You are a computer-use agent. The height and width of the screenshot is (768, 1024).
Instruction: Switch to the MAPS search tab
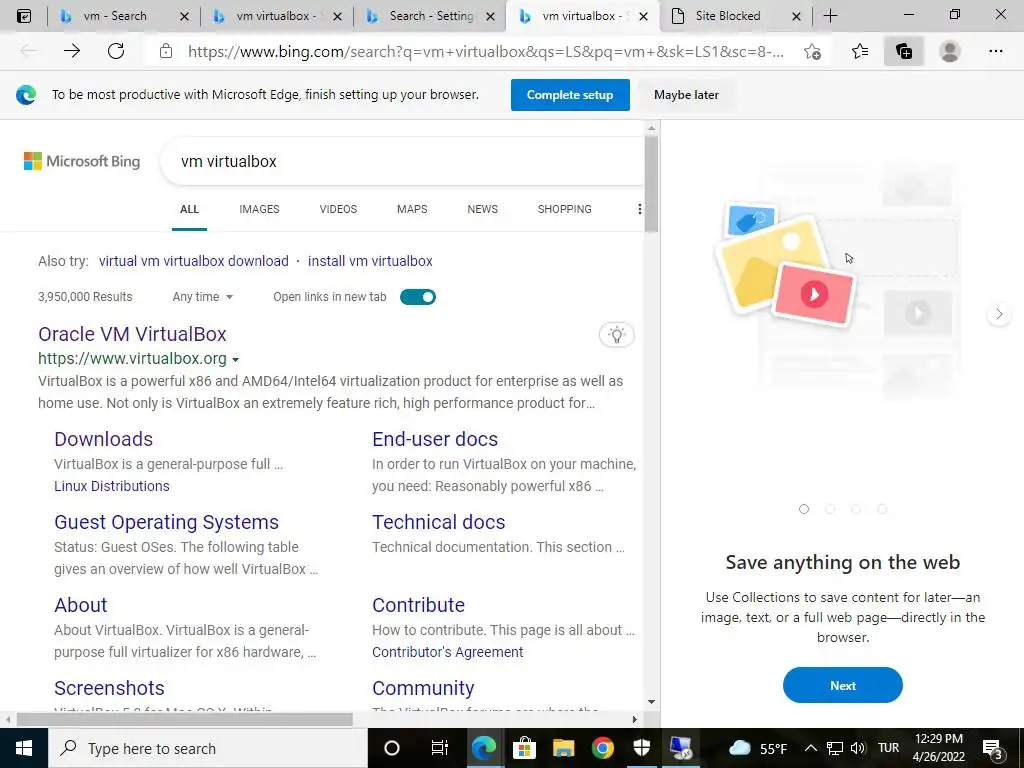click(412, 209)
